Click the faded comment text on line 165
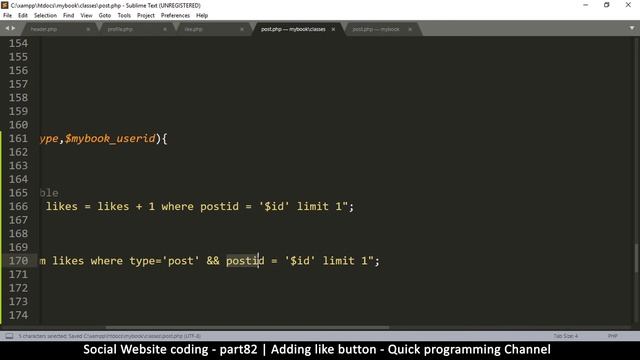This screenshot has height=360, width=640. click(x=49, y=193)
